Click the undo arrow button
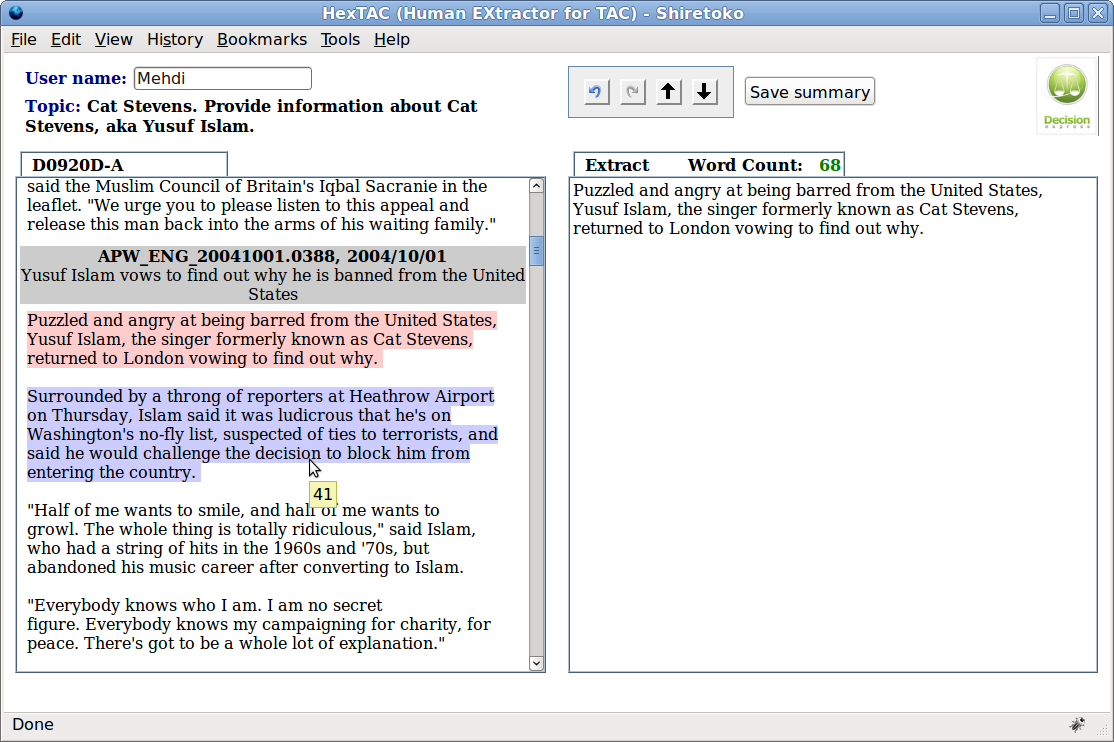The image size is (1114, 742). [x=595, y=92]
